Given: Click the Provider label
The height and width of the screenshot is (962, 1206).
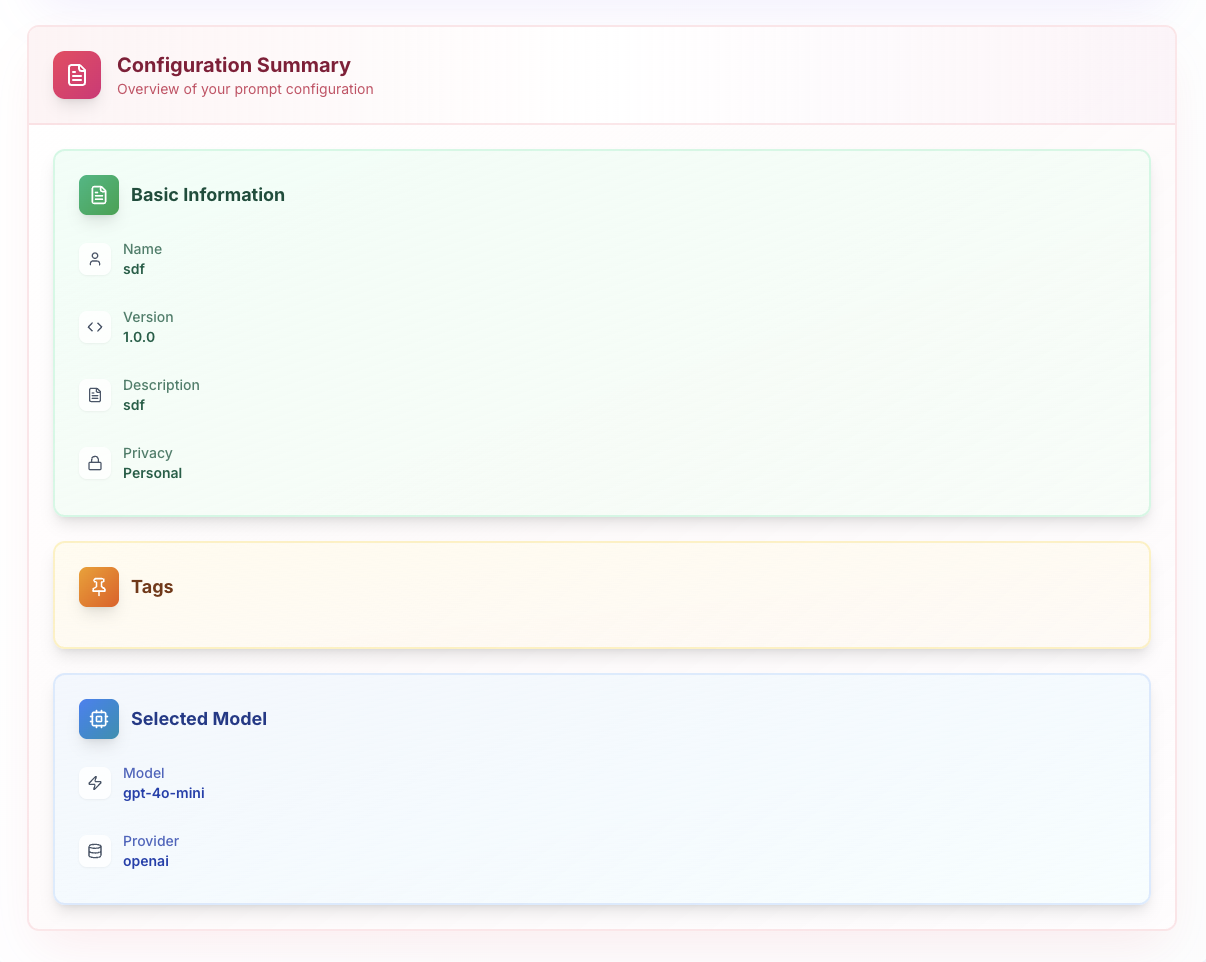Looking at the screenshot, I should (151, 841).
